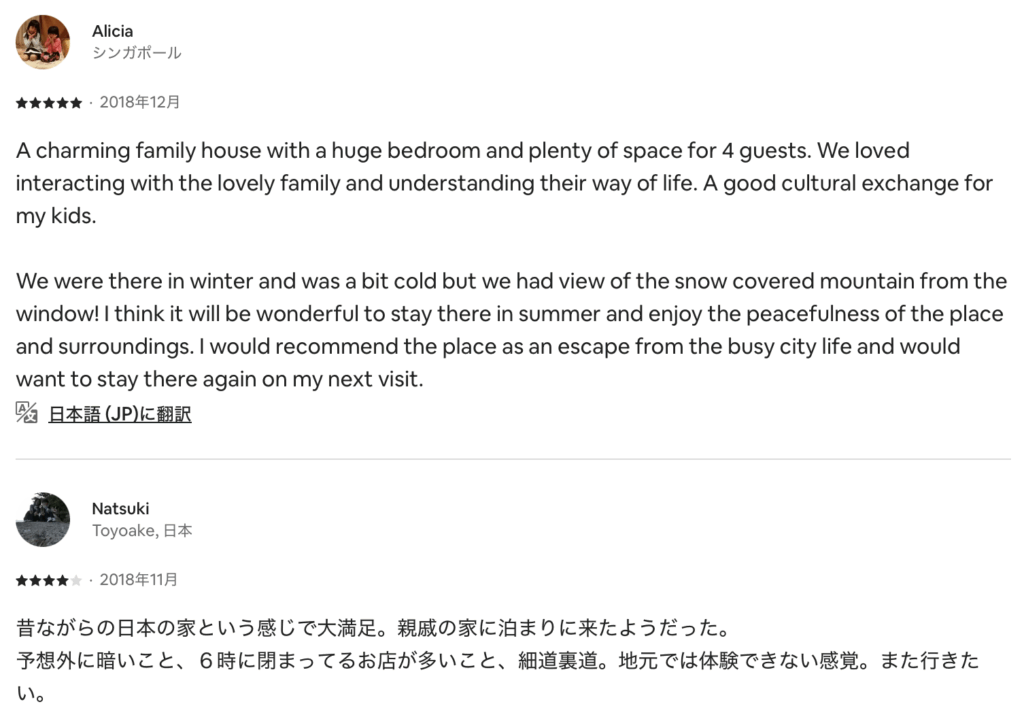
Task: Click Alicia's profile photo
Action: [x=43, y=42]
